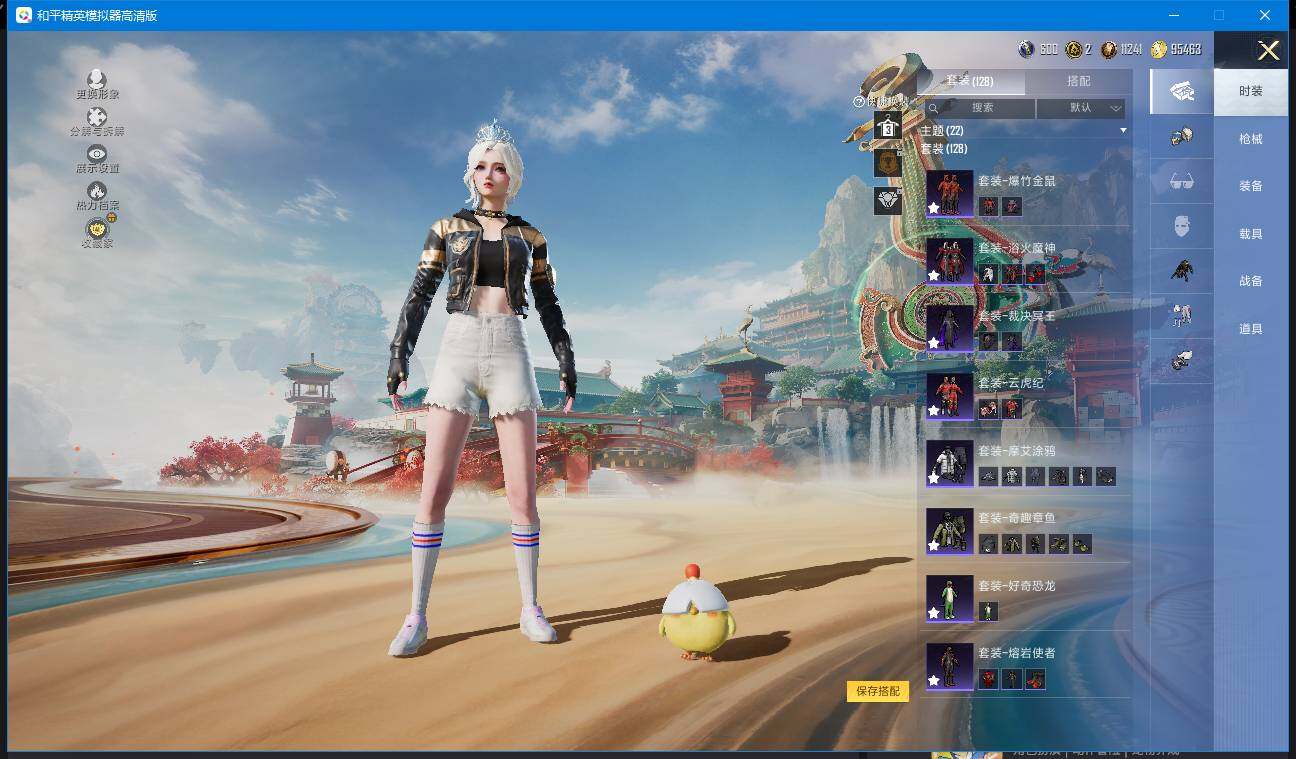Select the 套装-熔岩使者 outfit thumbnail
The height and width of the screenshot is (759, 1296).
click(949, 665)
